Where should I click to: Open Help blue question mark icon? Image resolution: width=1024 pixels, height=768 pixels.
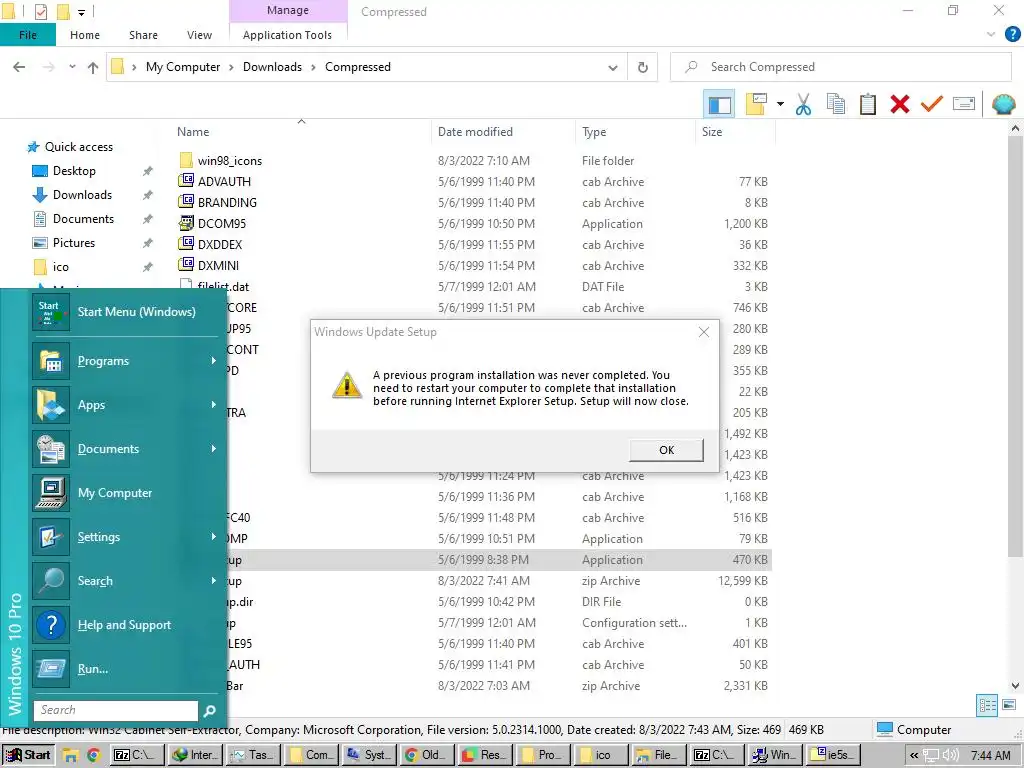1012,34
